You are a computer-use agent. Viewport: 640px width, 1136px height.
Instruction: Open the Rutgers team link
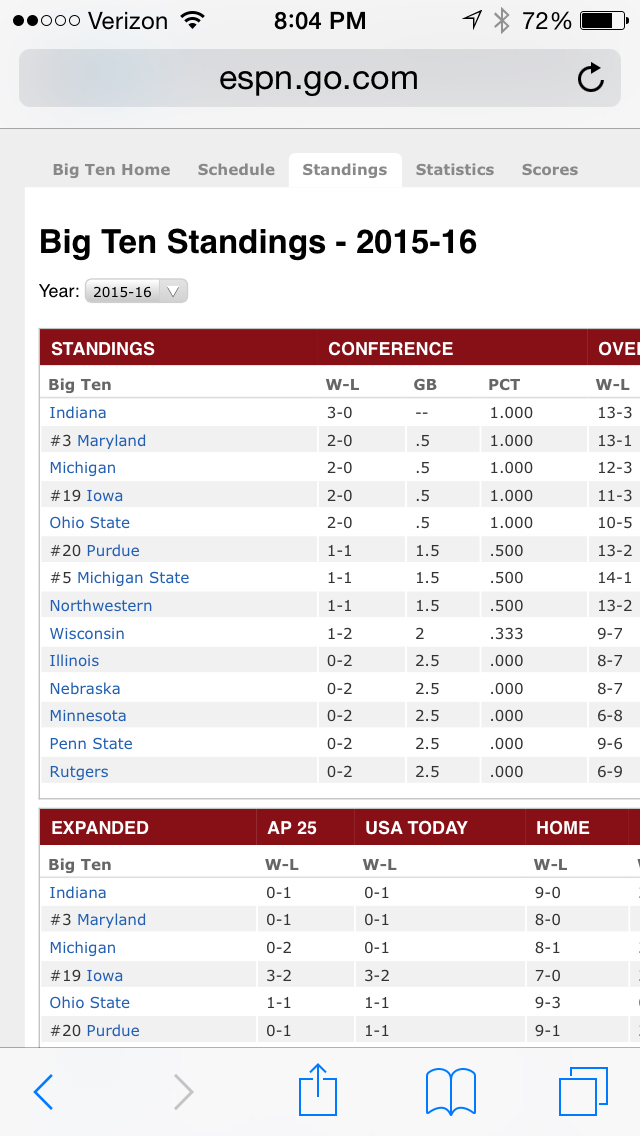point(79,771)
